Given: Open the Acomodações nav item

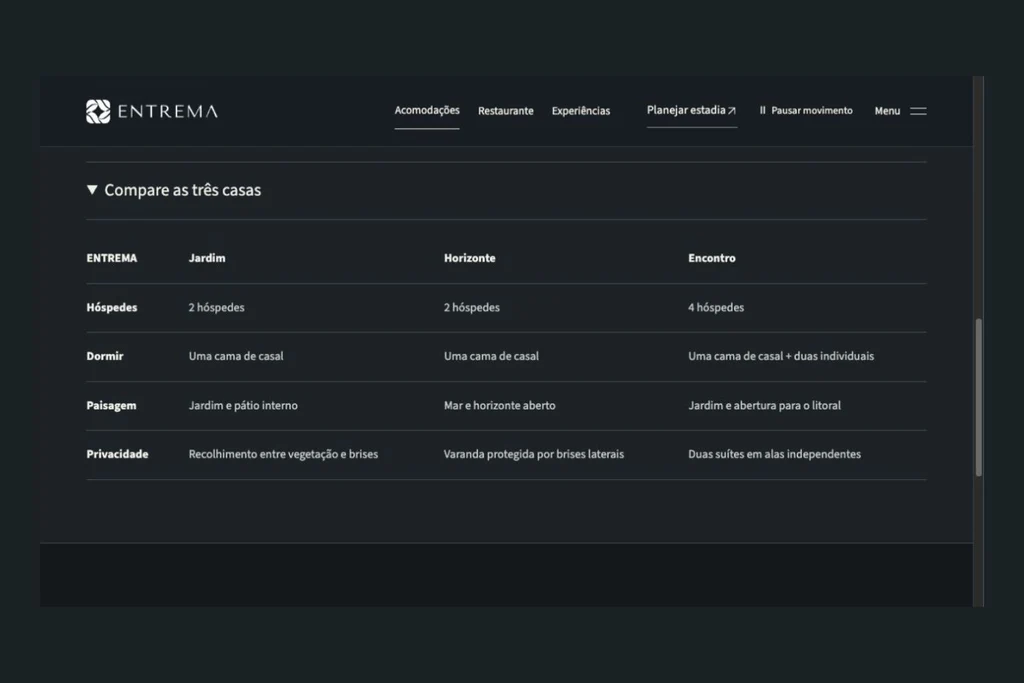Looking at the screenshot, I should tap(427, 110).
